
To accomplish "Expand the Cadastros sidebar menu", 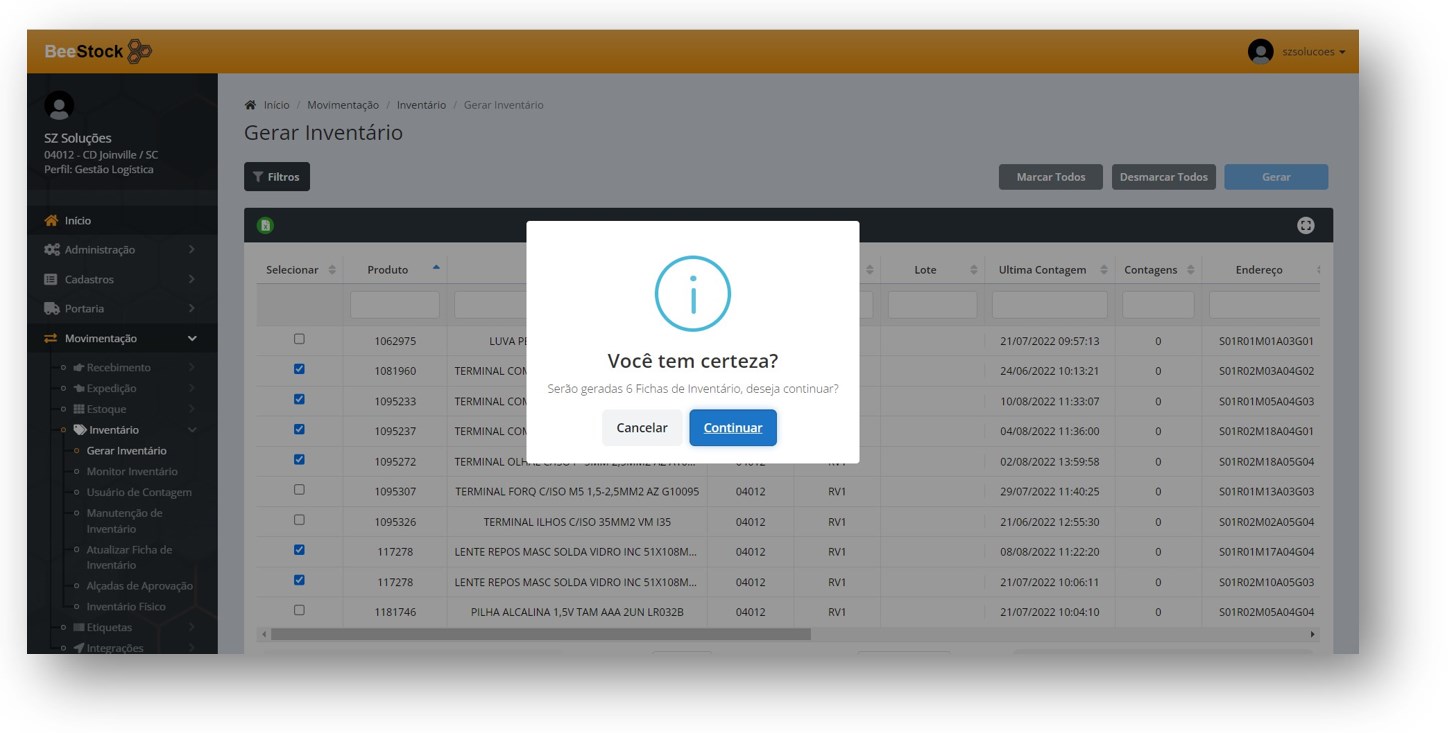I will tap(120, 280).
